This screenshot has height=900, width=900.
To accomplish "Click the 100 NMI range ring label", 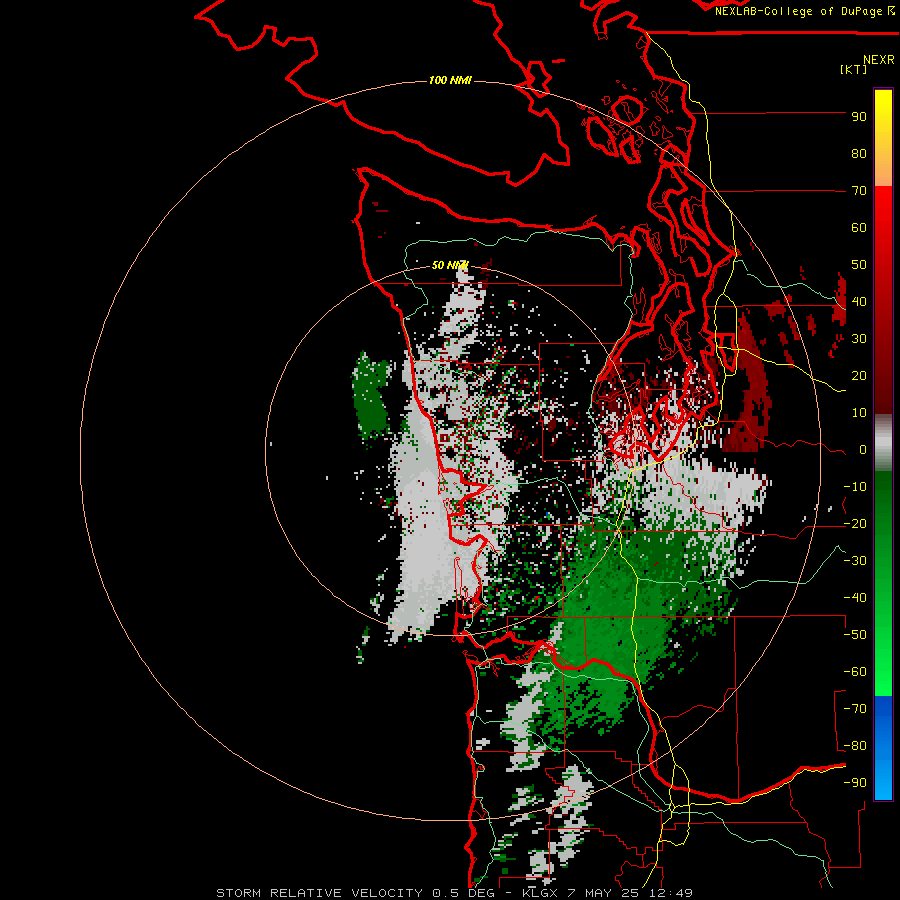I will click(450, 80).
